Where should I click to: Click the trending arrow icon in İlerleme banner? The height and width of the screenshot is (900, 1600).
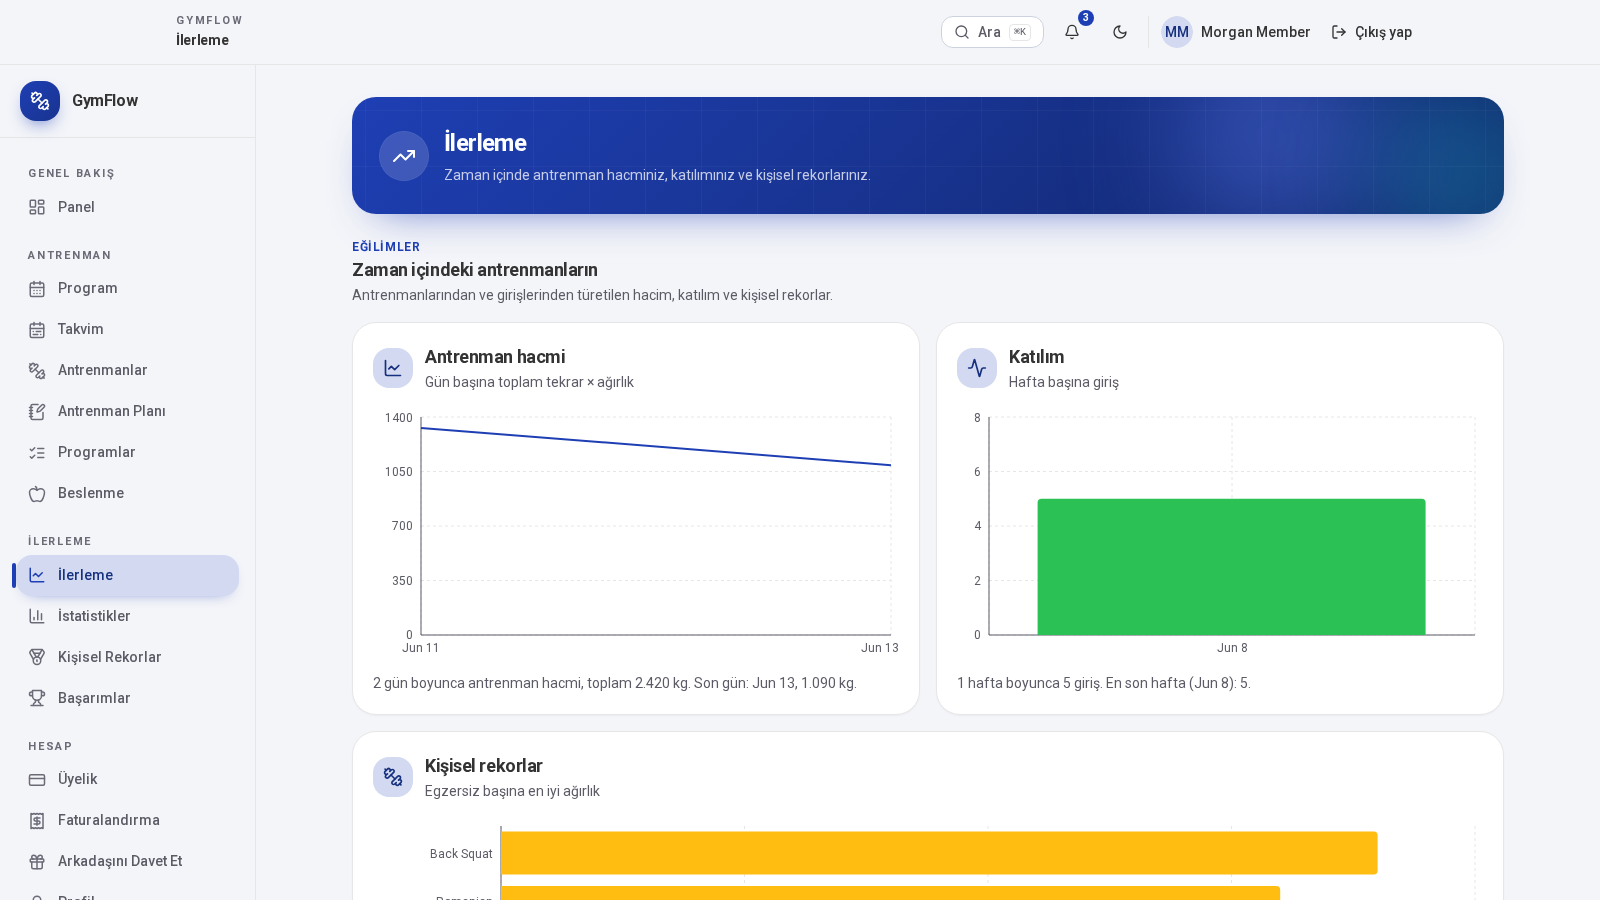[404, 156]
